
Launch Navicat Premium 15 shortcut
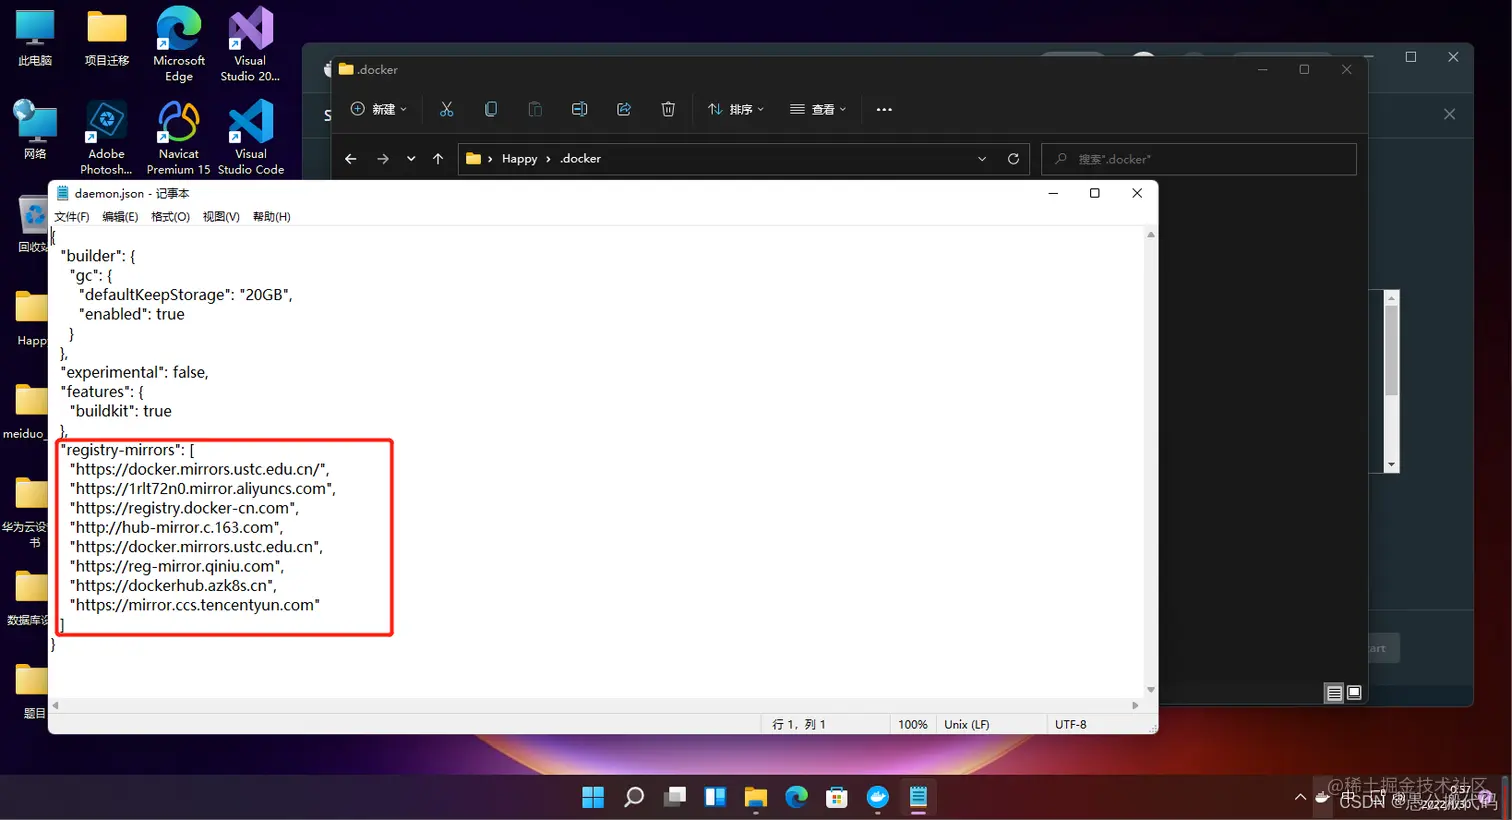coord(179,138)
